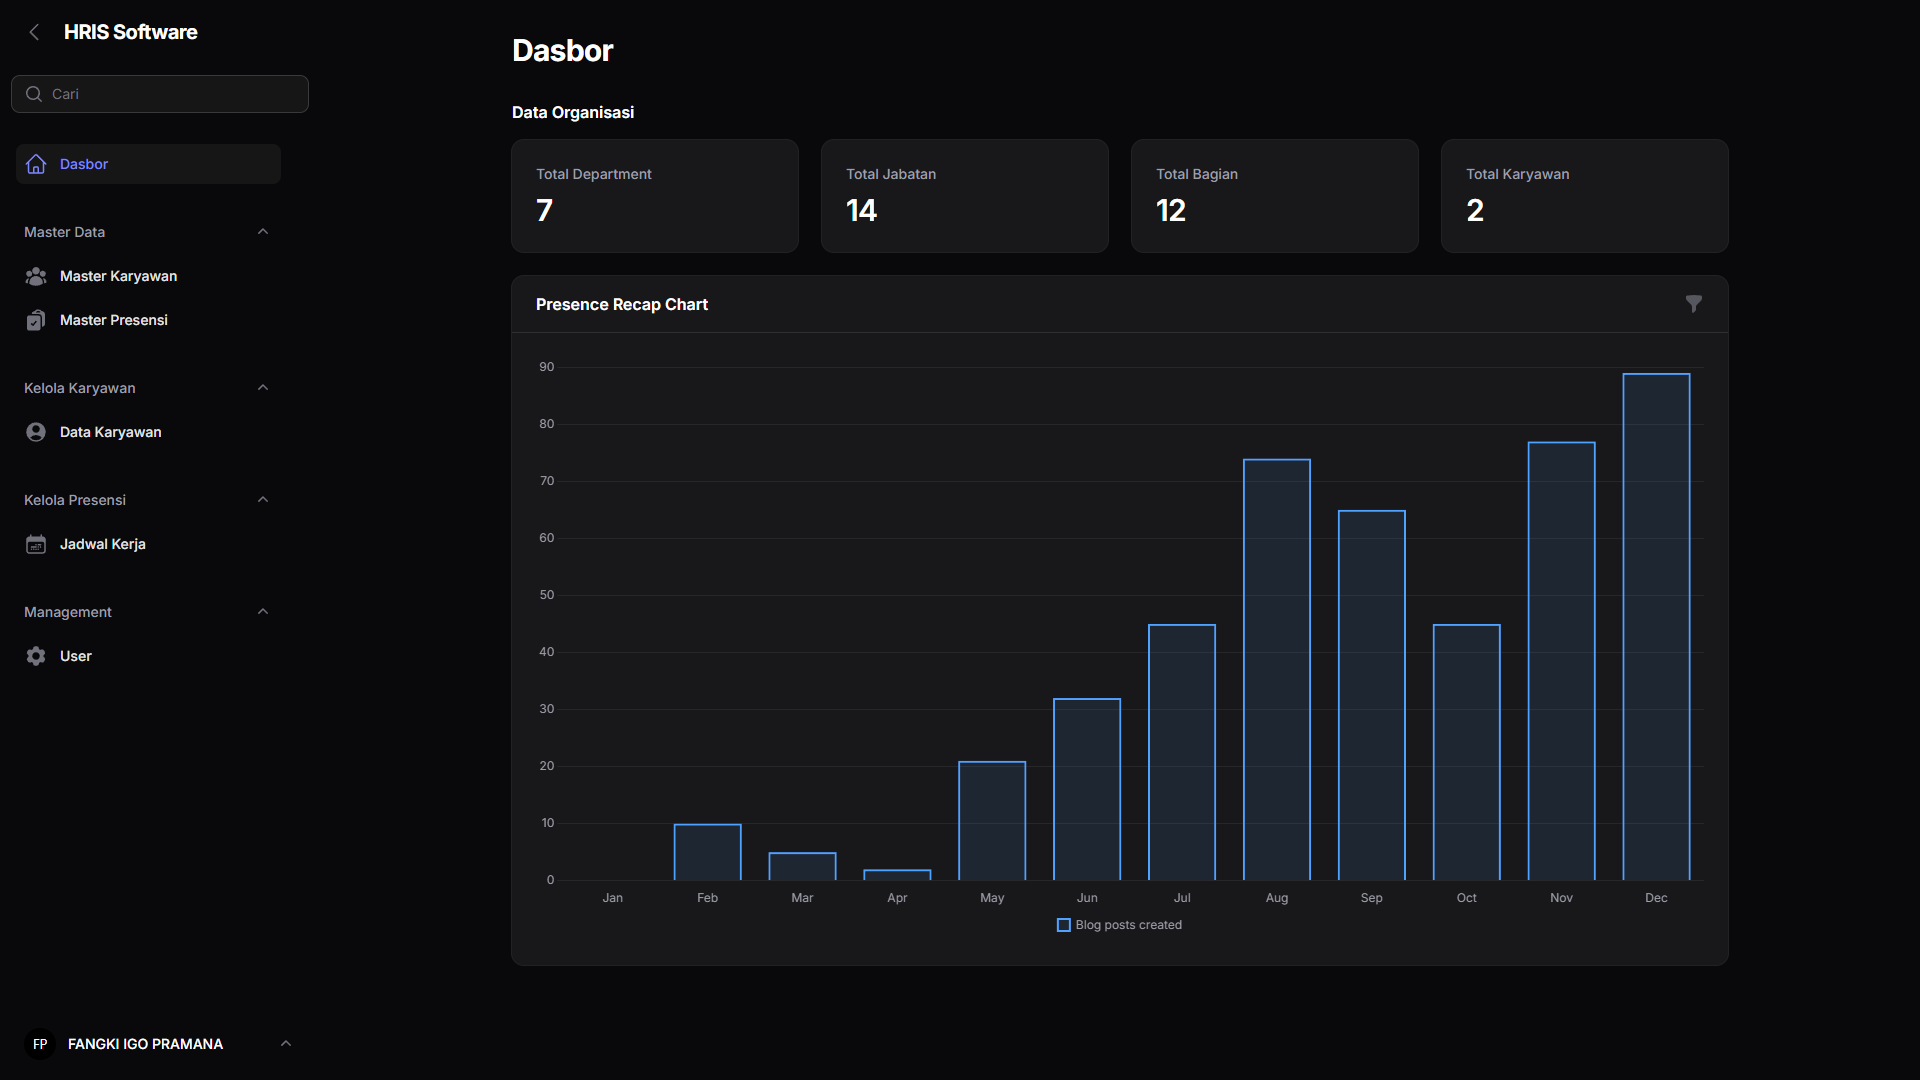Click the User gear icon
Image resolution: width=1920 pixels, height=1080 pixels.
click(x=36, y=656)
